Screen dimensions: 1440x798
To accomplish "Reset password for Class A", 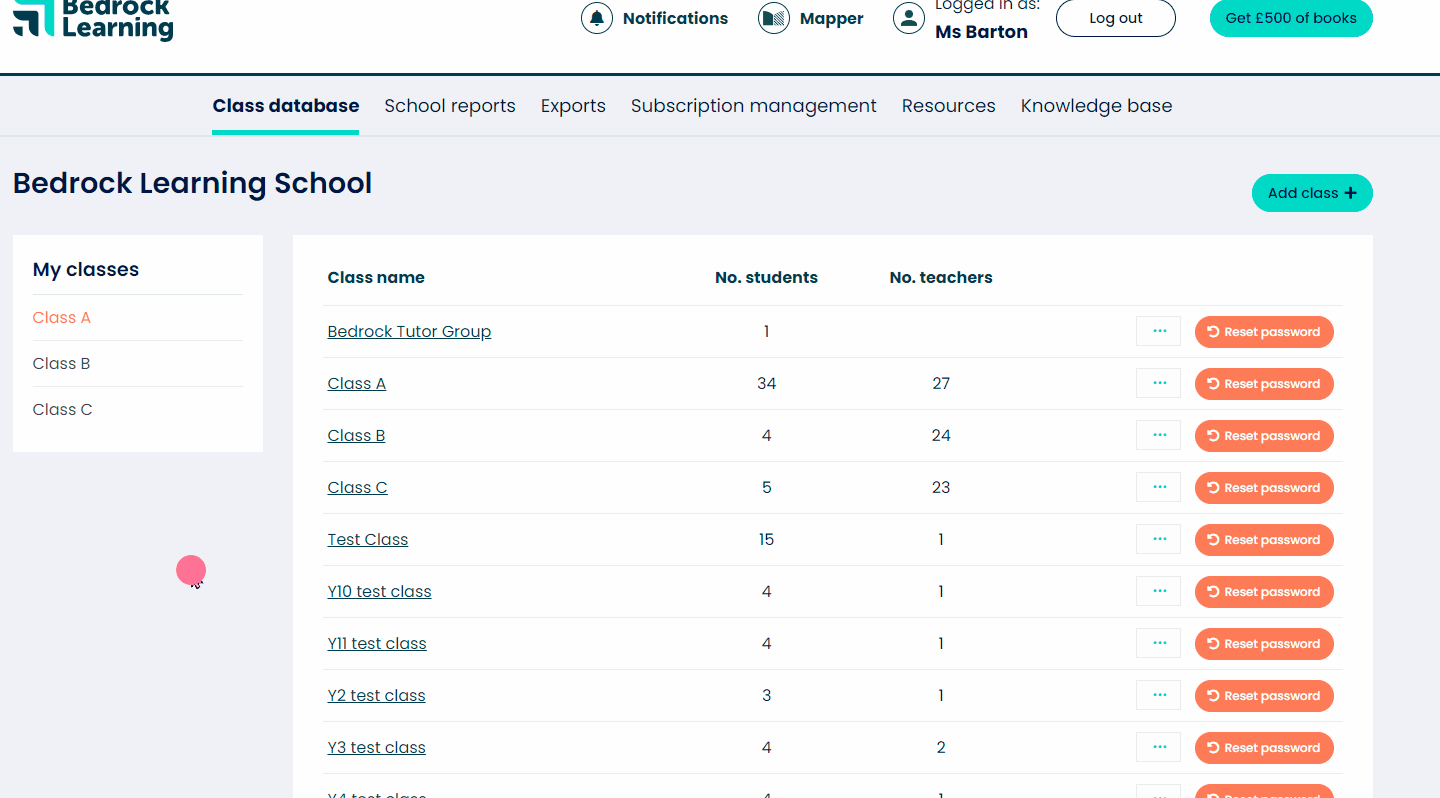I will point(1264,384).
